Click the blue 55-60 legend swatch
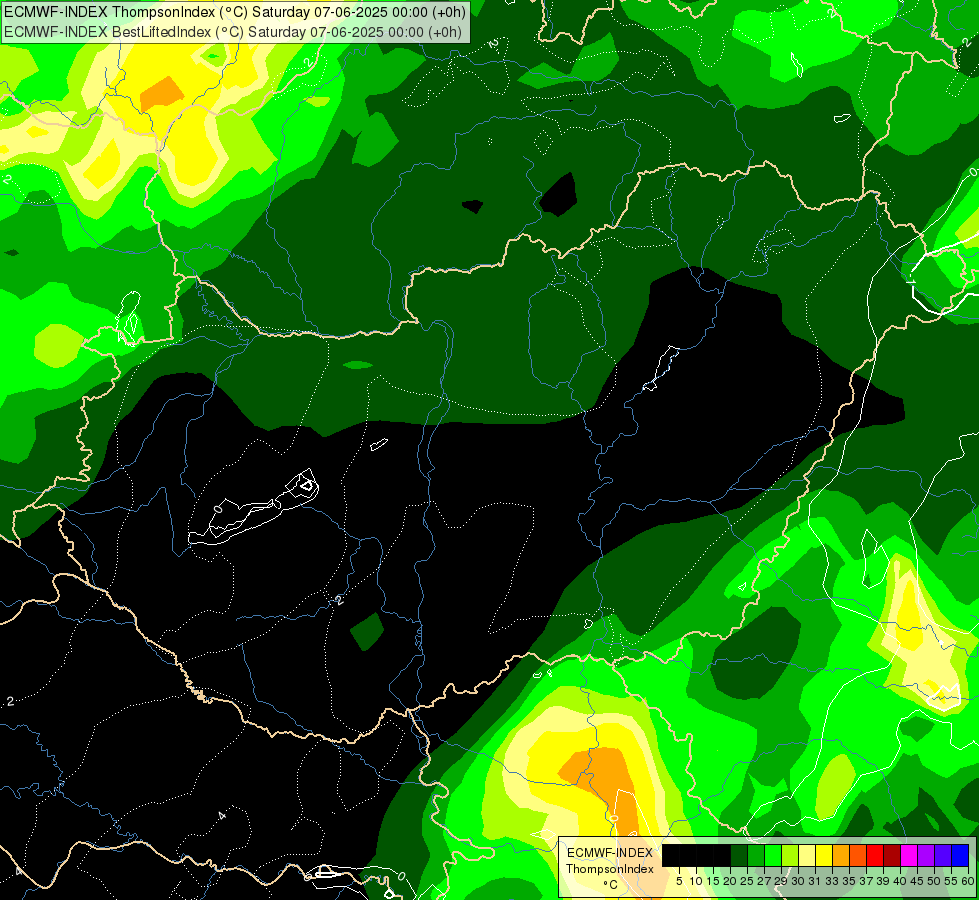 960,855
